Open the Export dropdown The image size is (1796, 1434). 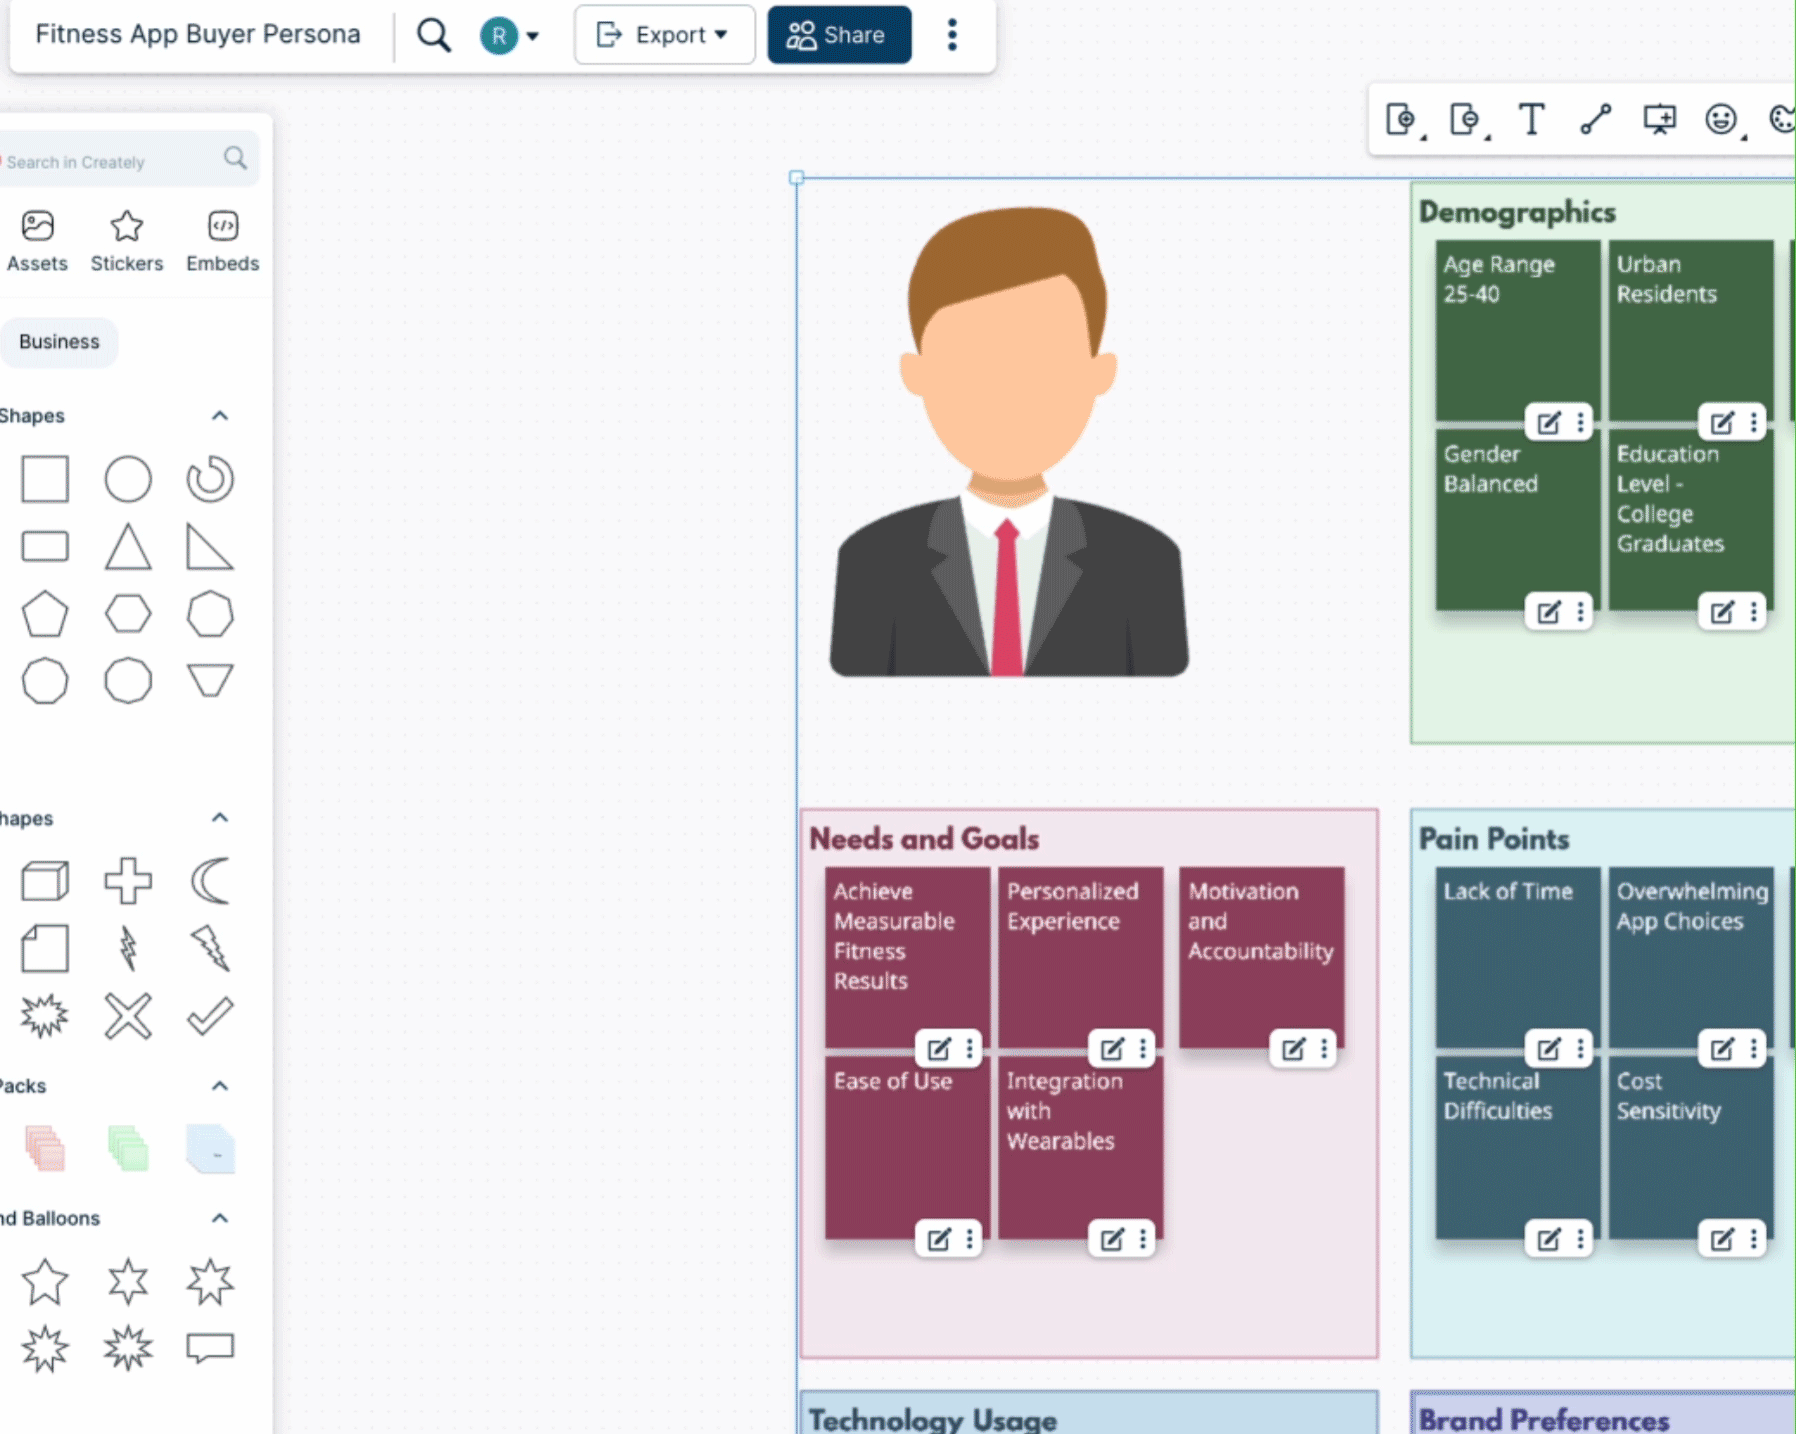pyautogui.click(x=664, y=34)
